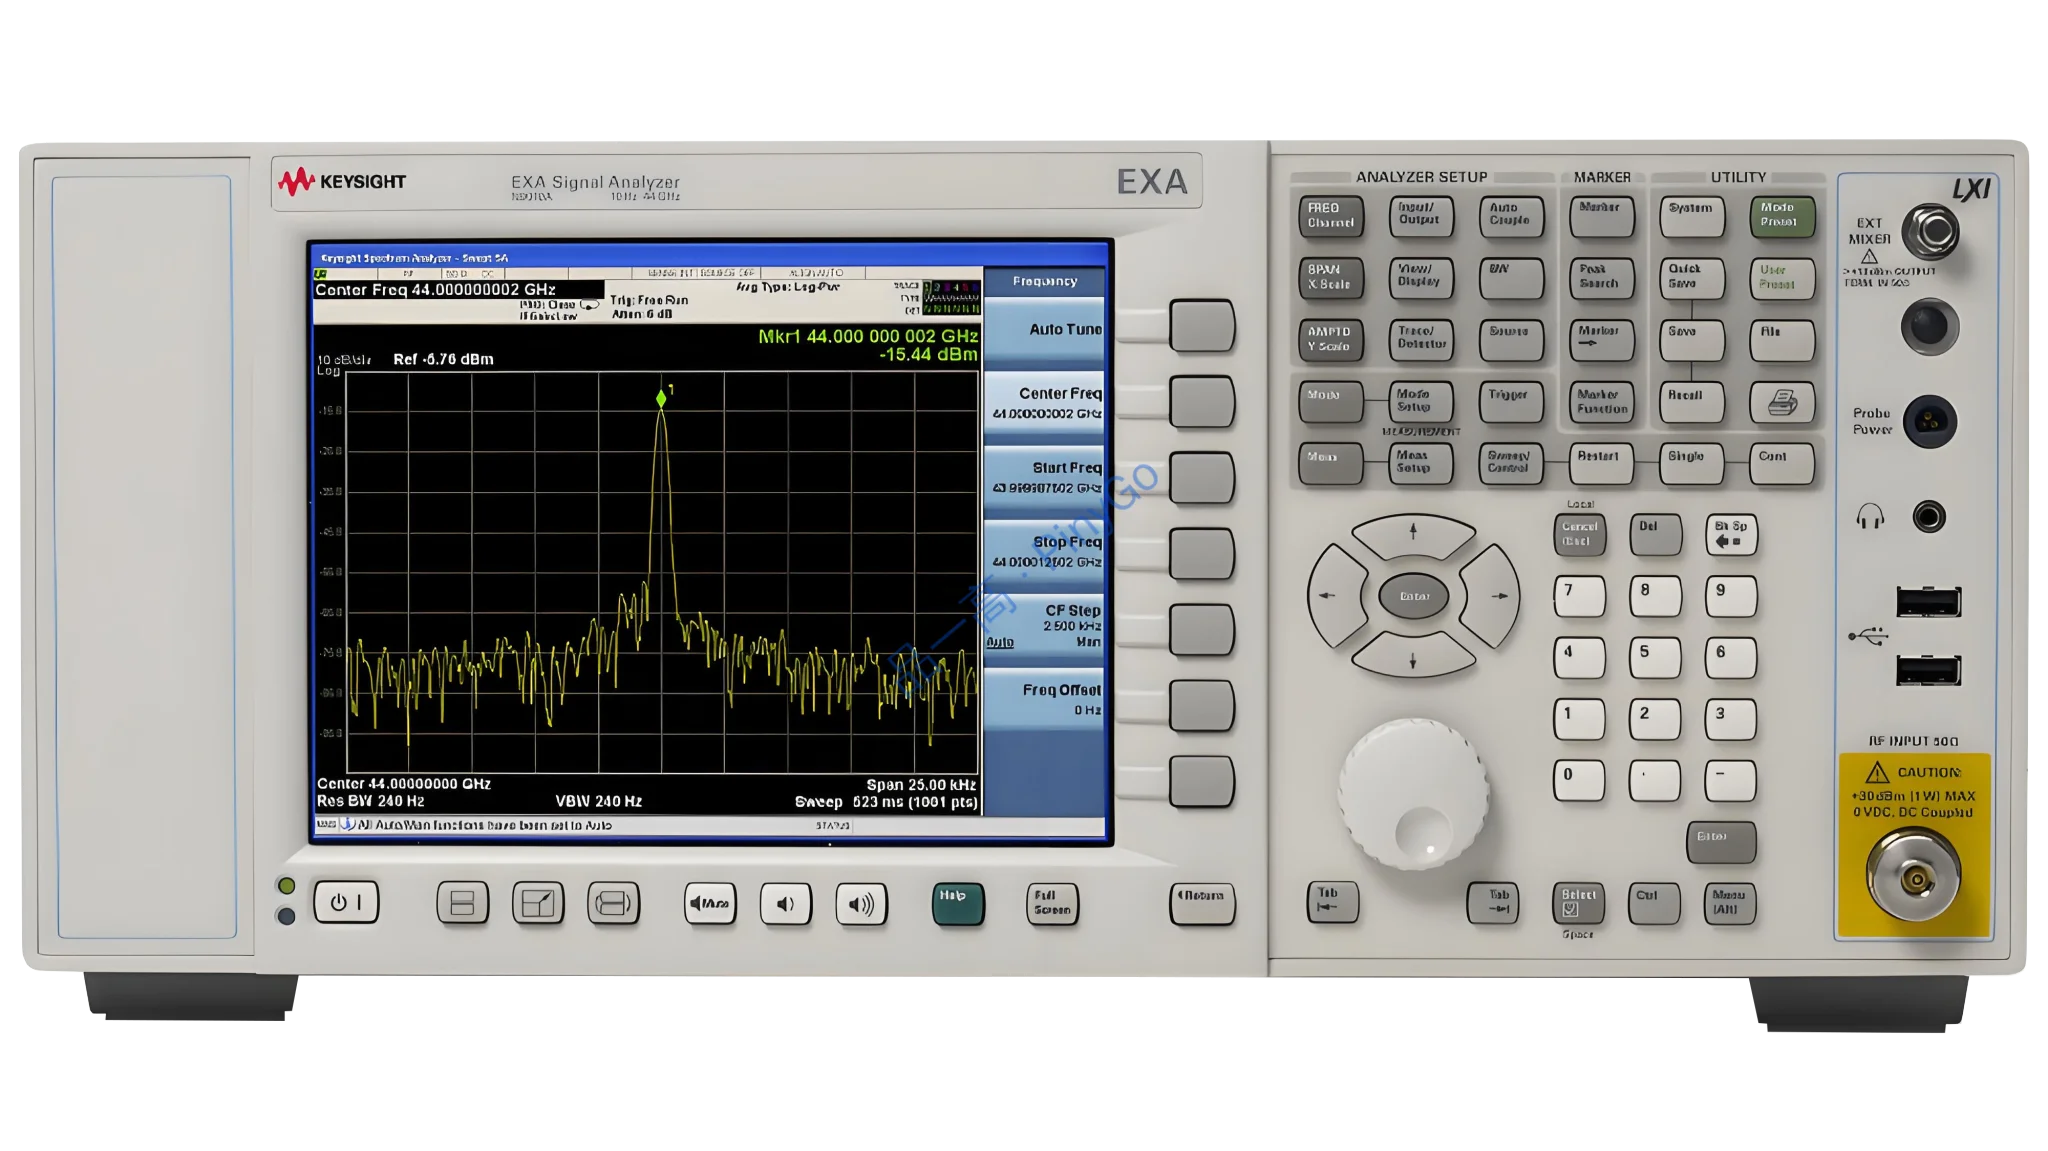Select Center Freq in the Frequency menu

pos(1044,403)
